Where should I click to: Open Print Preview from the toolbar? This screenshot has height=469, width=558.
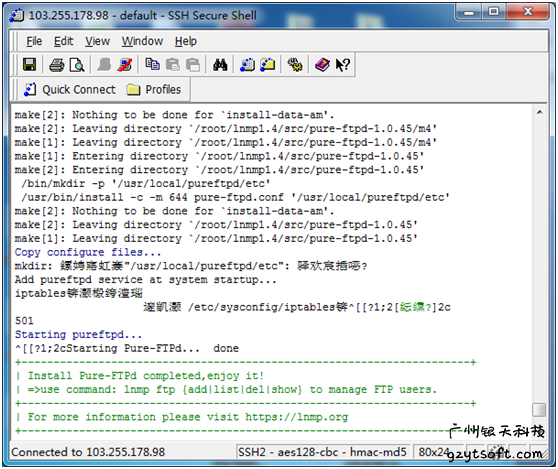(x=77, y=65)
